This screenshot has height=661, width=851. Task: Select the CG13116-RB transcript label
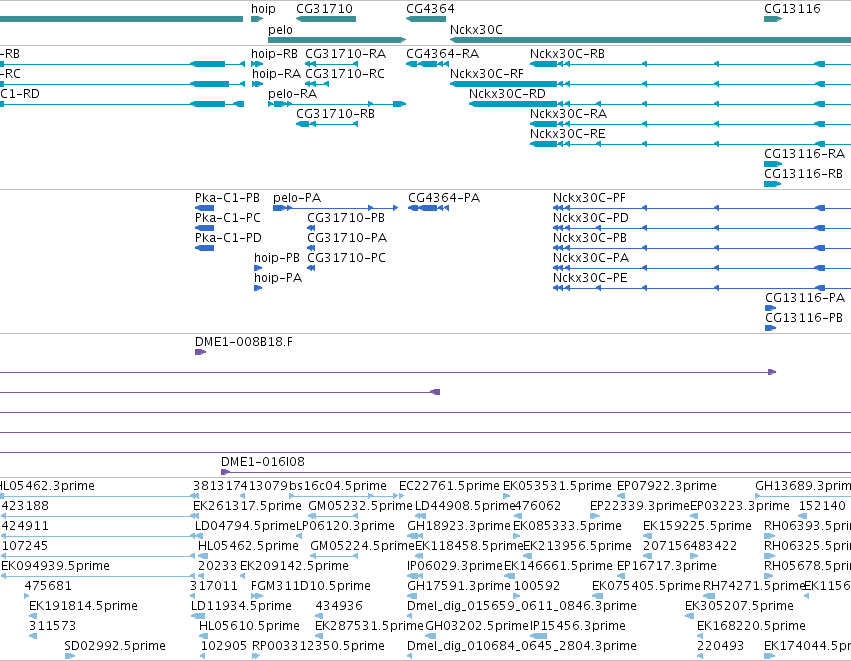pyautogui.click(x=803, y=174)
